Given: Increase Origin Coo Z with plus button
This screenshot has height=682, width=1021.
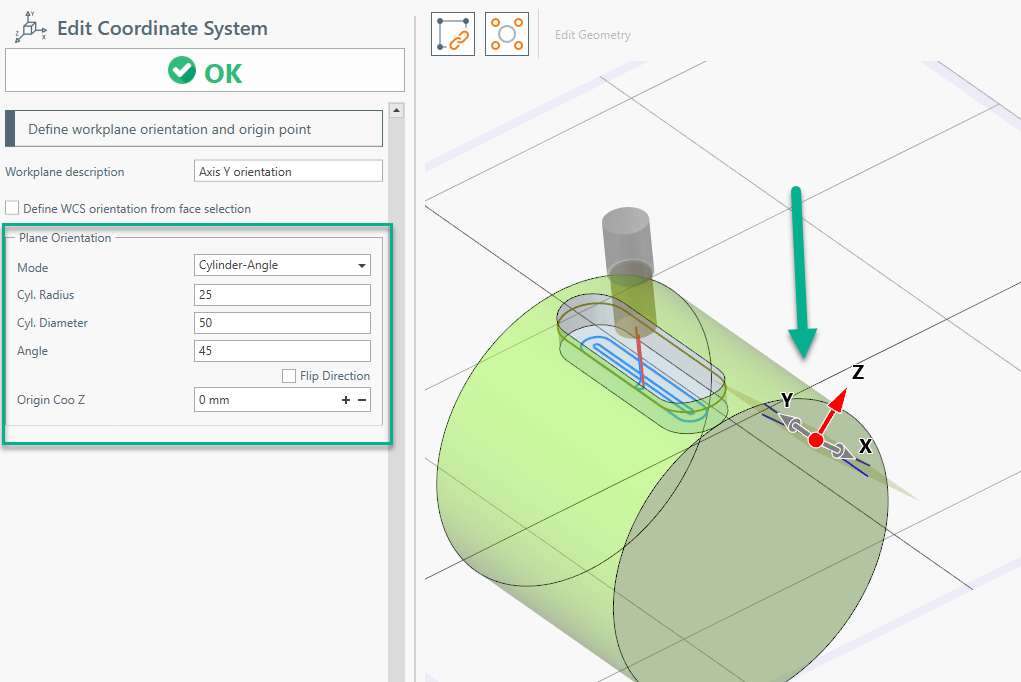Looking at the screenshot, I should click(x=346, y=400).
